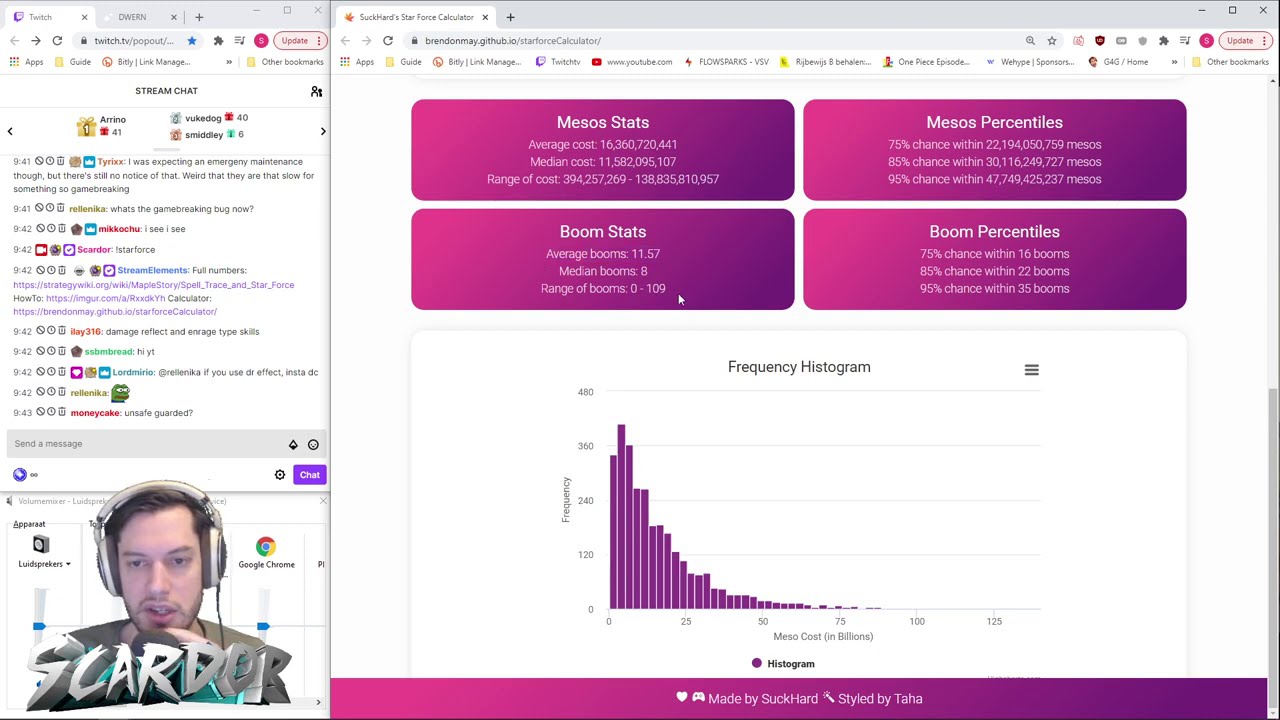Expand hidden bookmarks chevron in Twitch window
Viewport: 1280px width, 720px height.
point(229,62)
